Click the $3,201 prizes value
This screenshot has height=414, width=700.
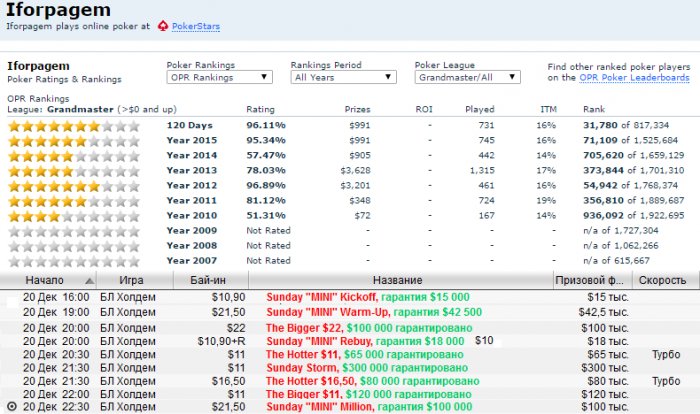(x=355, y=185)
